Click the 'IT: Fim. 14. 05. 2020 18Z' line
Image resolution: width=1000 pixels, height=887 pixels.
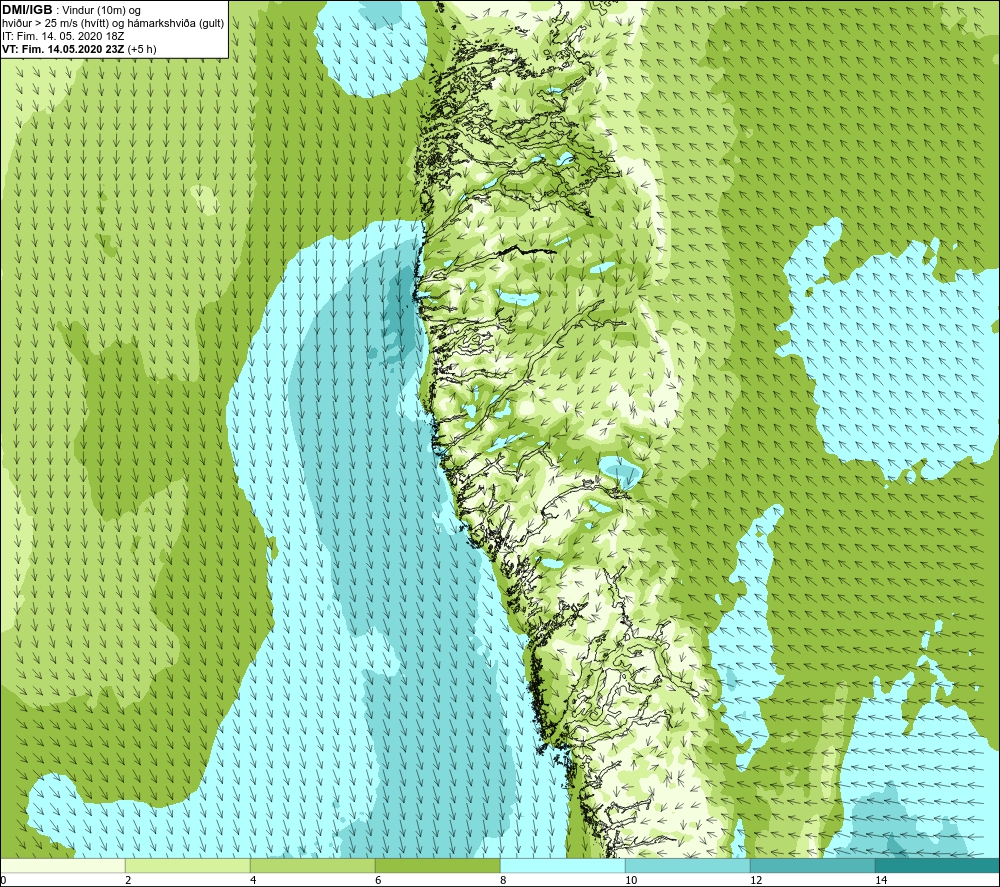tap(63, 36)
